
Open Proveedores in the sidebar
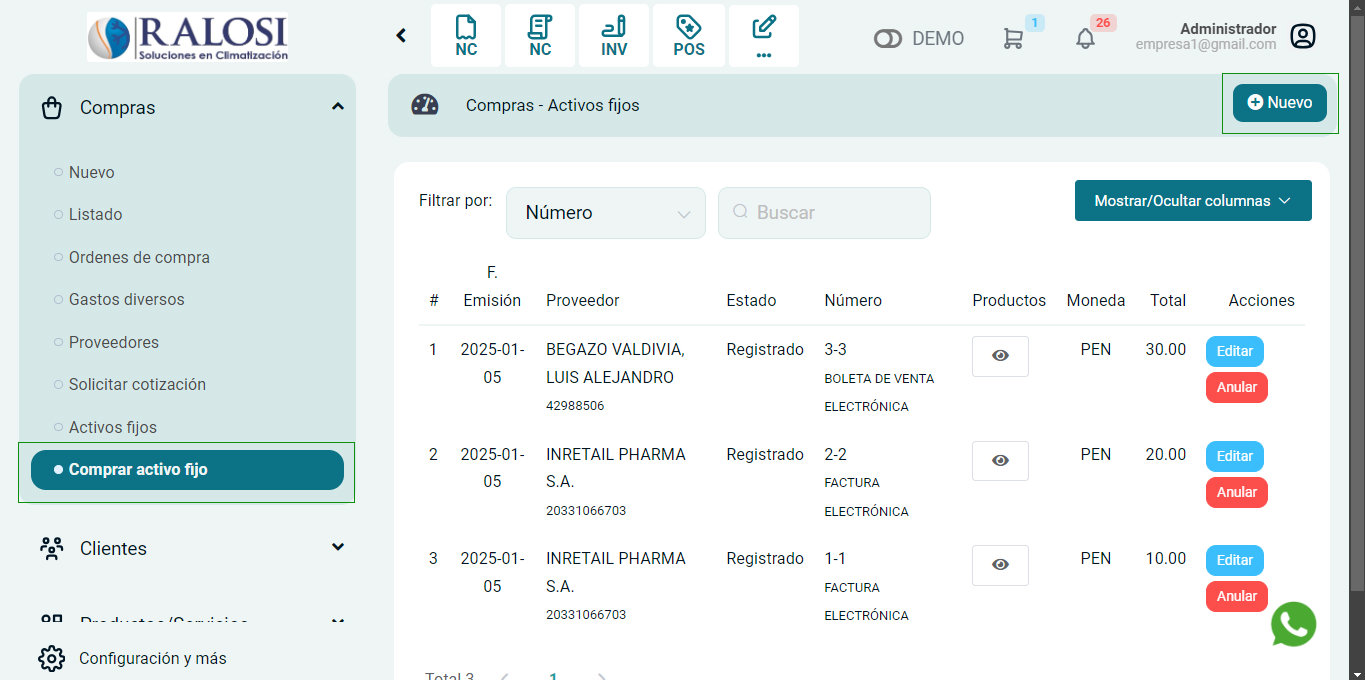click(113, 342)
